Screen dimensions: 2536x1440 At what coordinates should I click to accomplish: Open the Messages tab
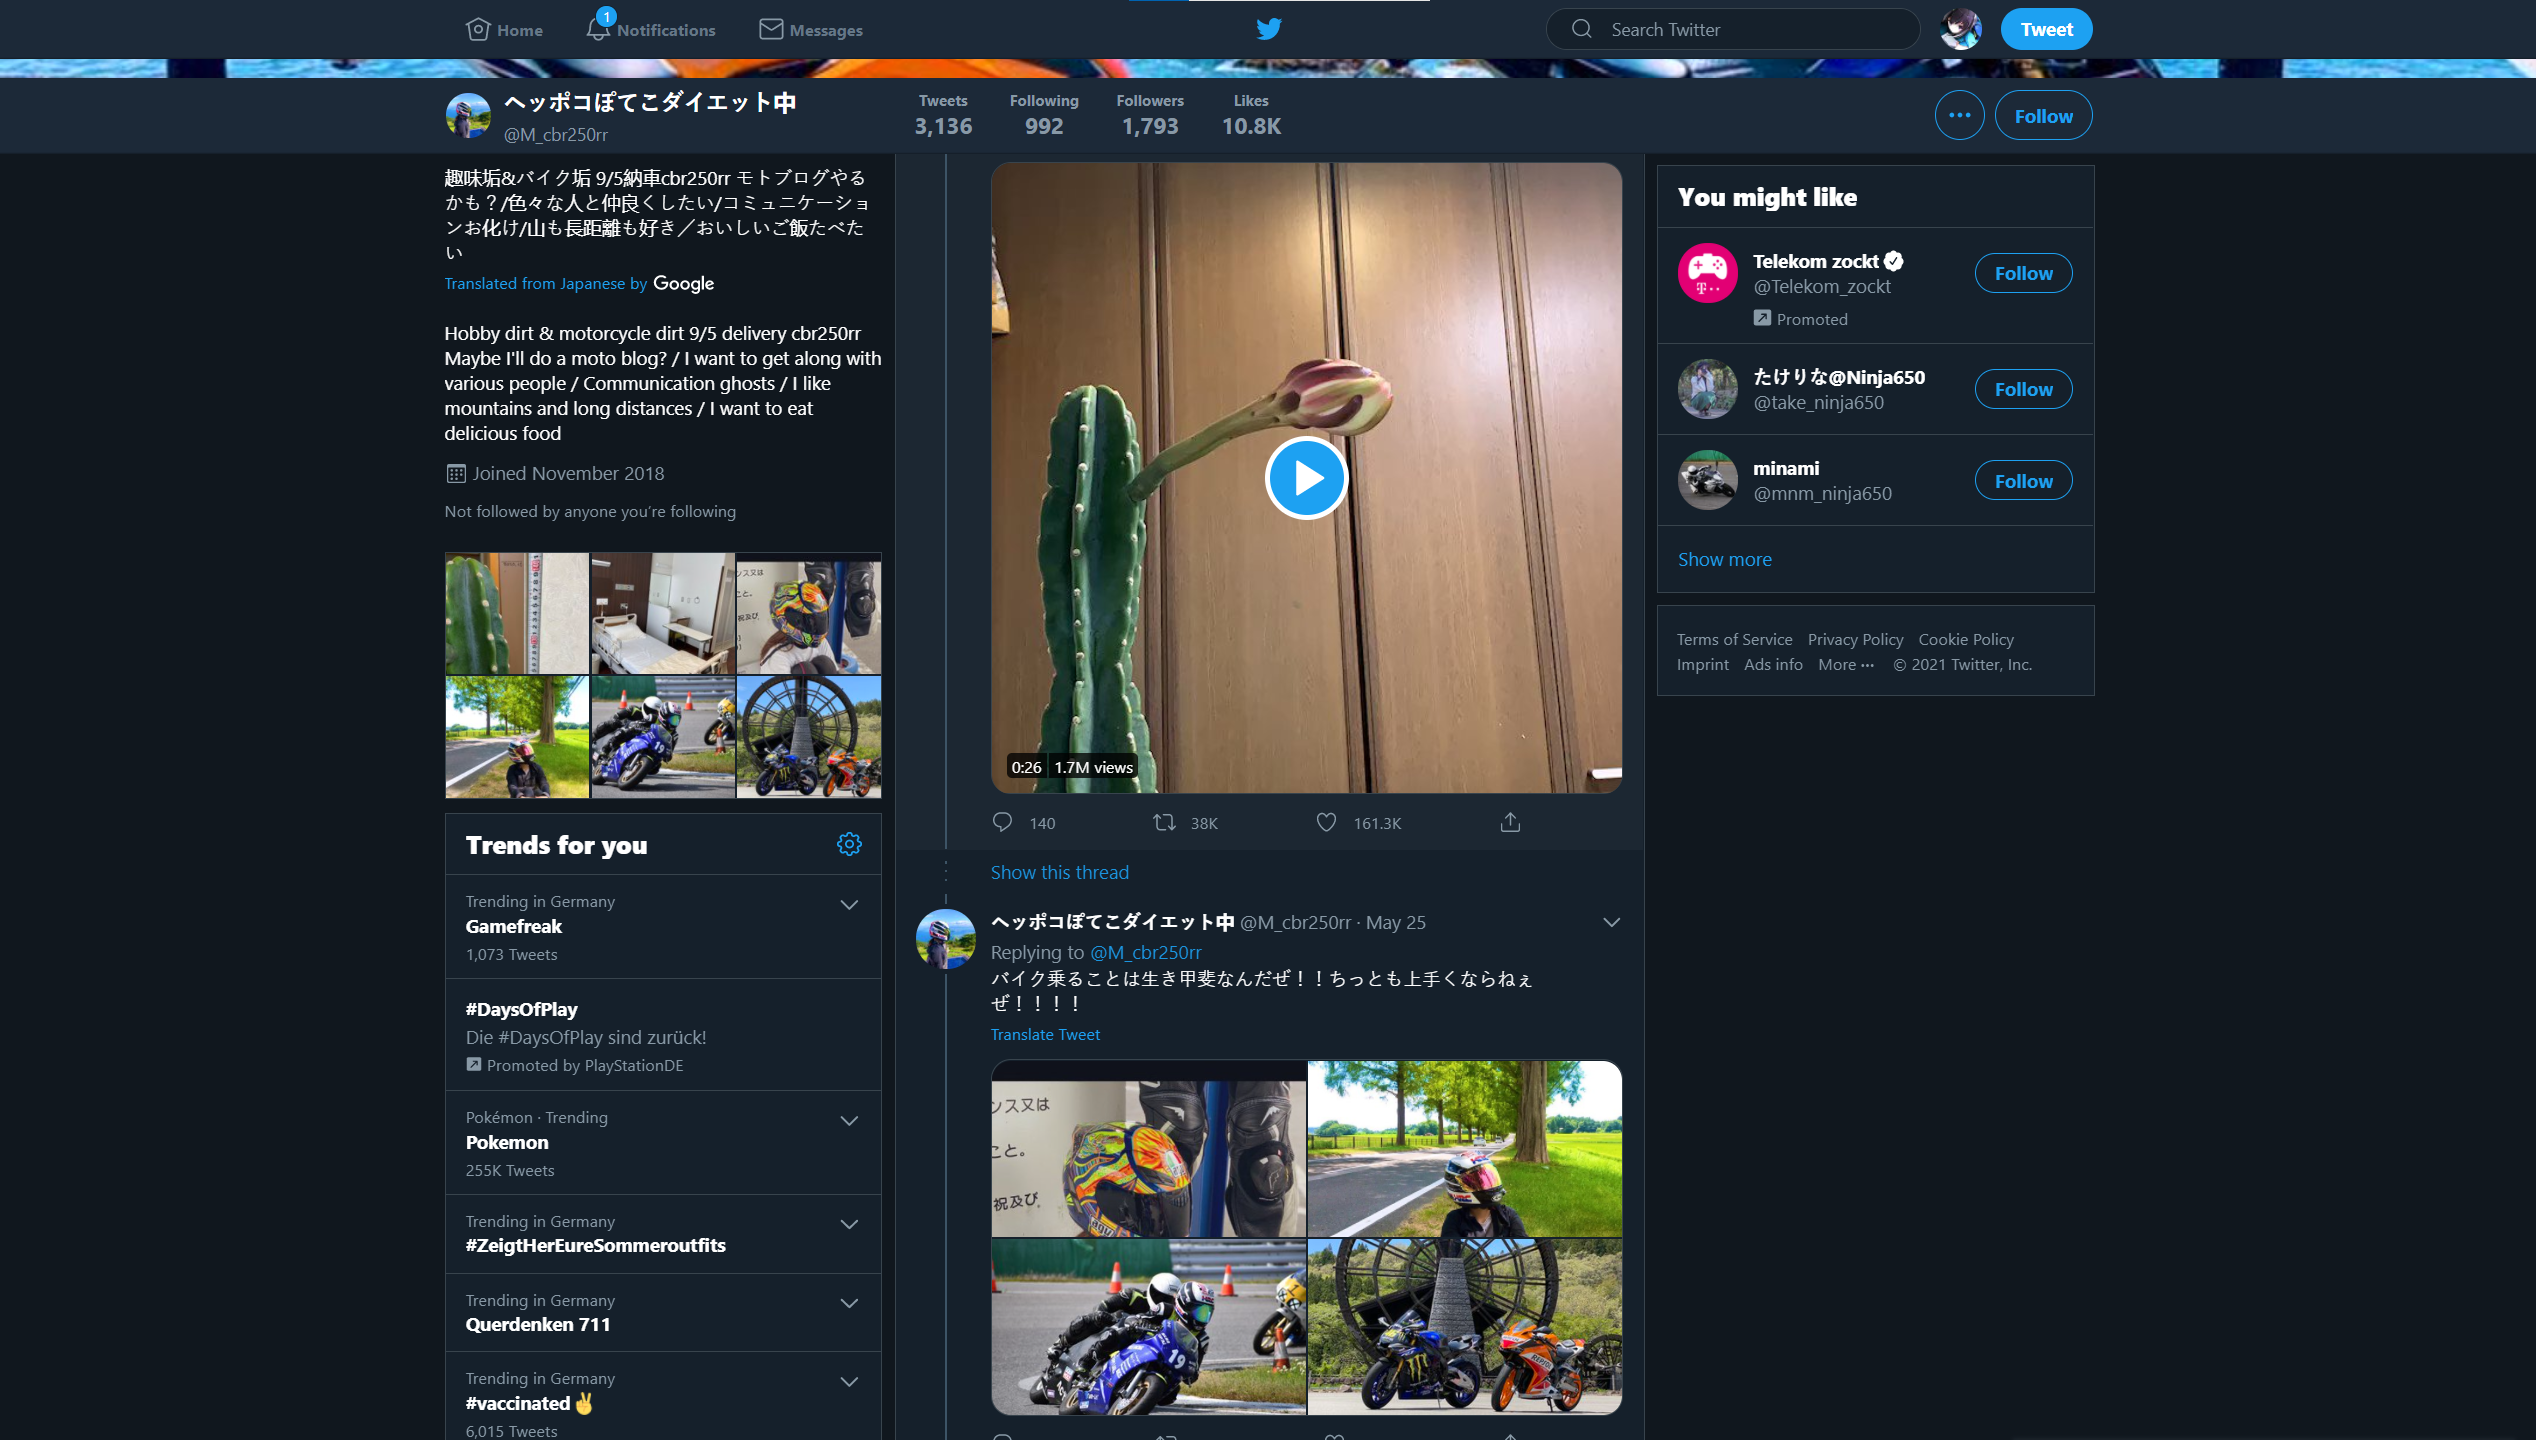click(x=811, y=30)
